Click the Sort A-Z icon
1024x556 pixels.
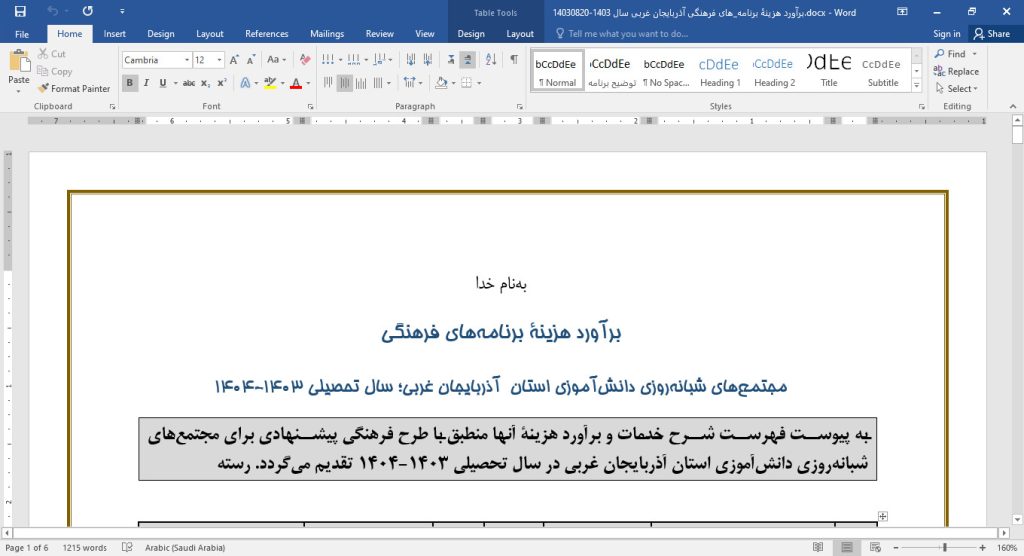492,60
